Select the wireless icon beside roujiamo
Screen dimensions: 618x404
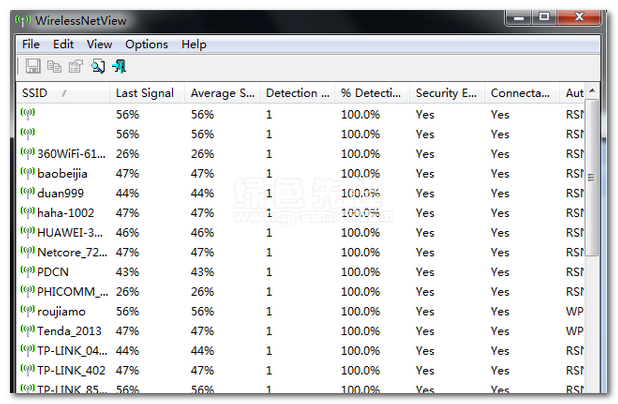pyautogui.click(x=28, y=311)
